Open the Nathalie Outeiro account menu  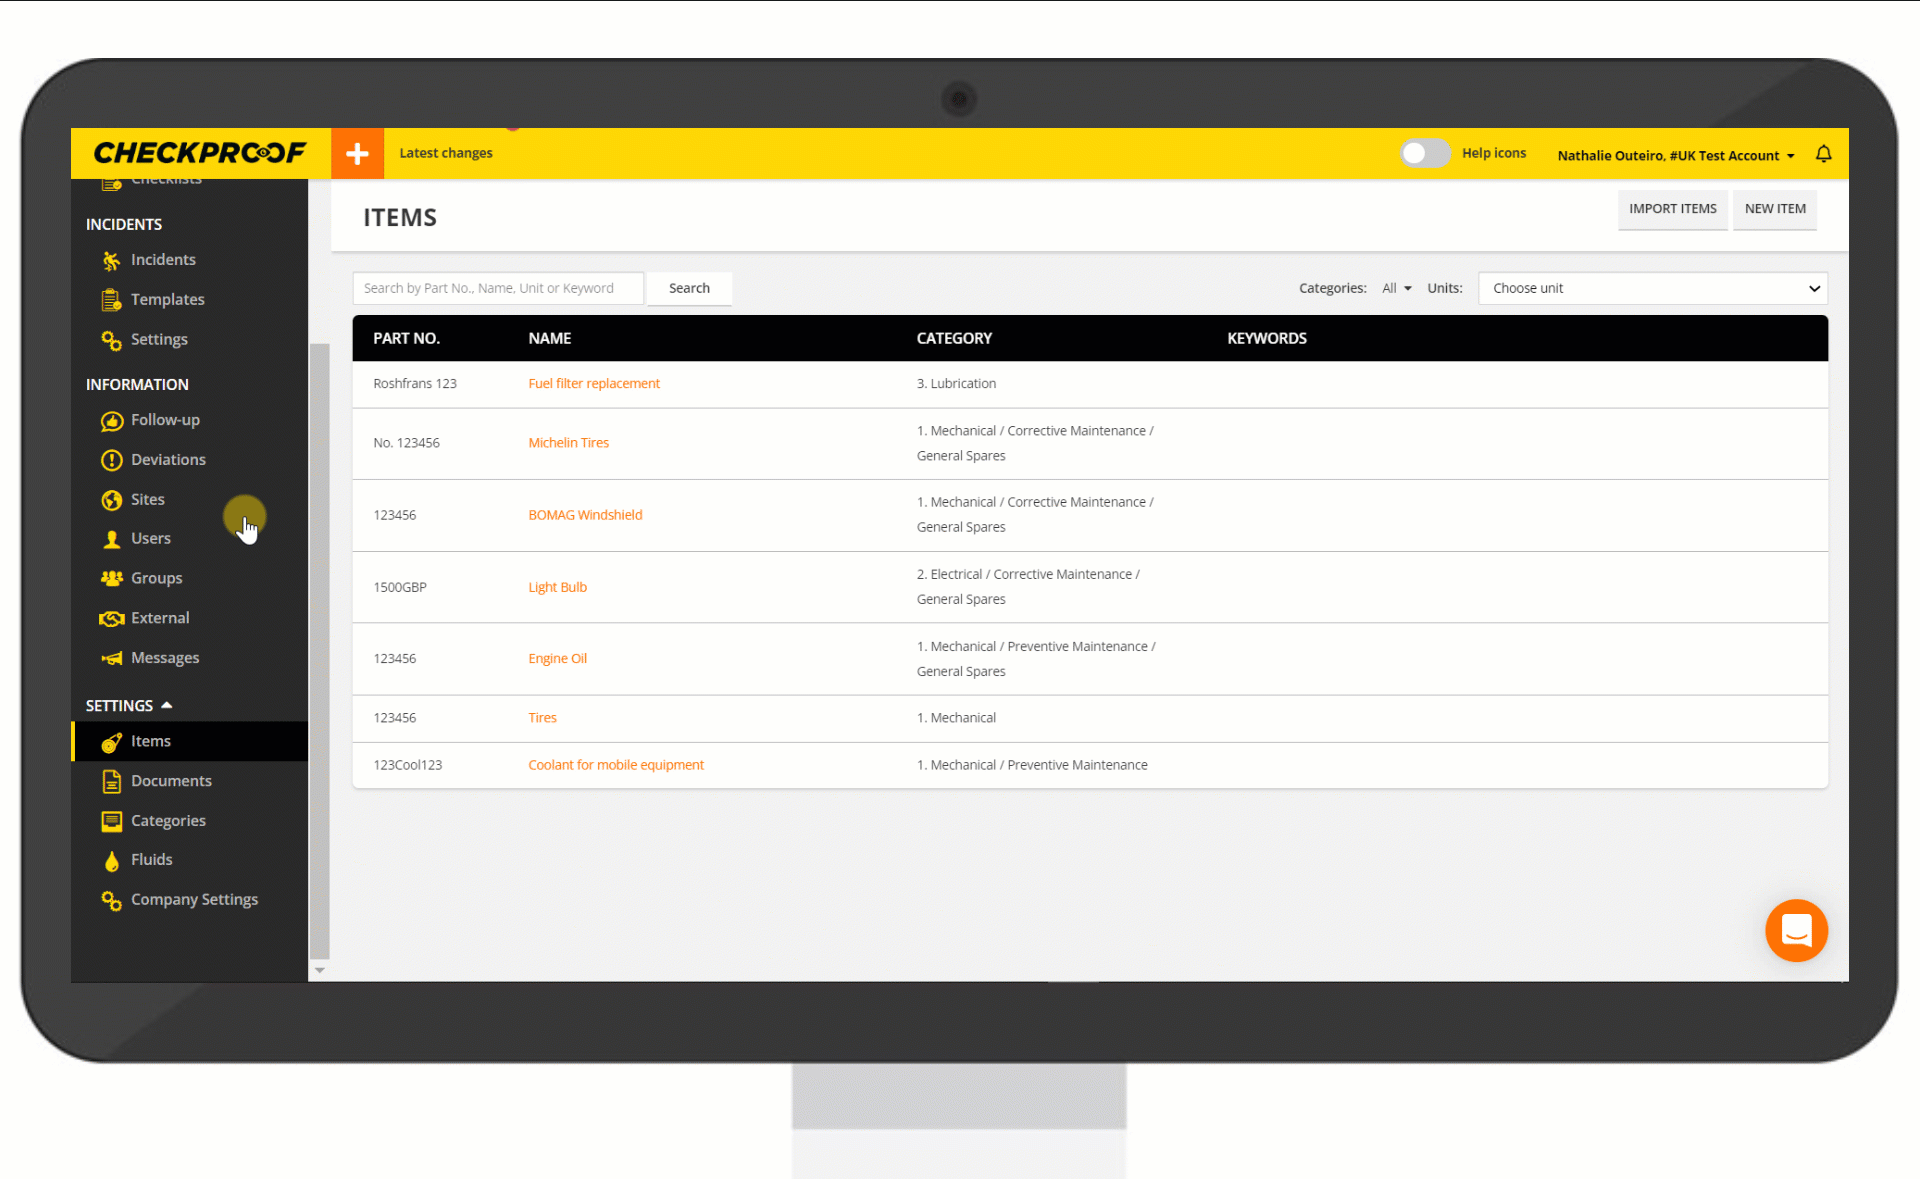1675,155
